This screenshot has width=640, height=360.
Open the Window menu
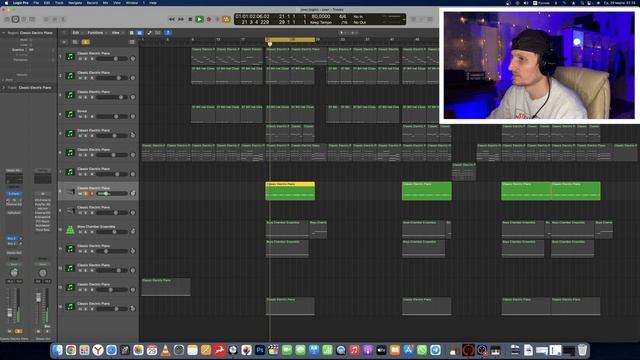pyautogui.click(x=131, y=3)
